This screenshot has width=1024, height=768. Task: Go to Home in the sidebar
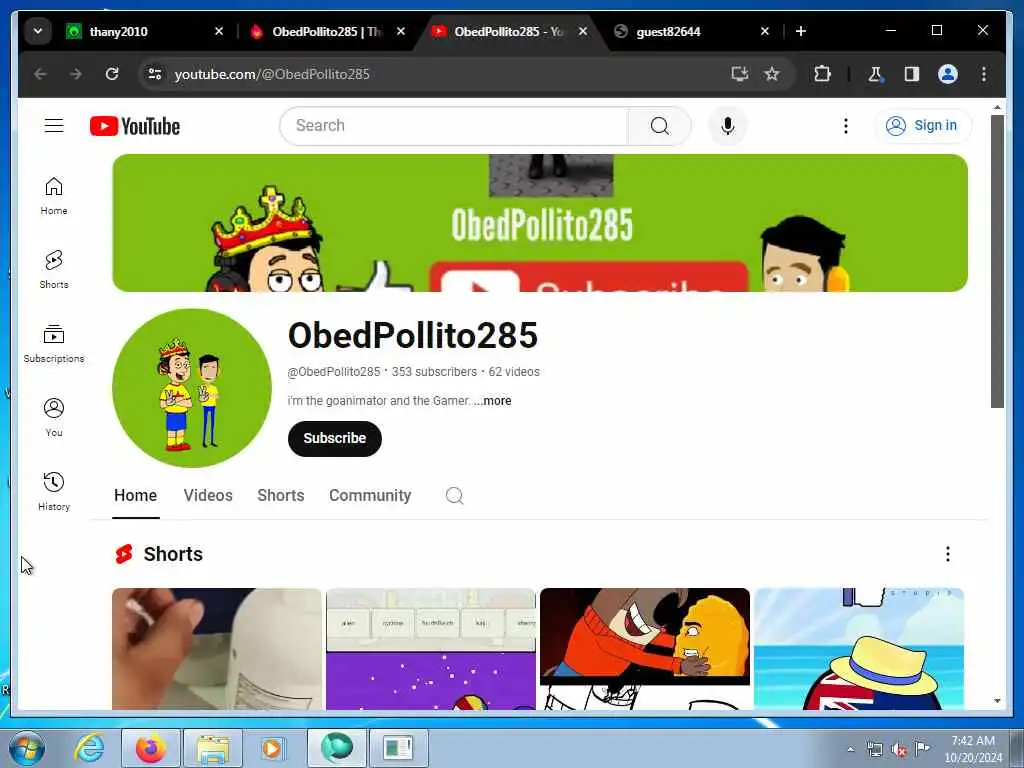click(54, 195)
